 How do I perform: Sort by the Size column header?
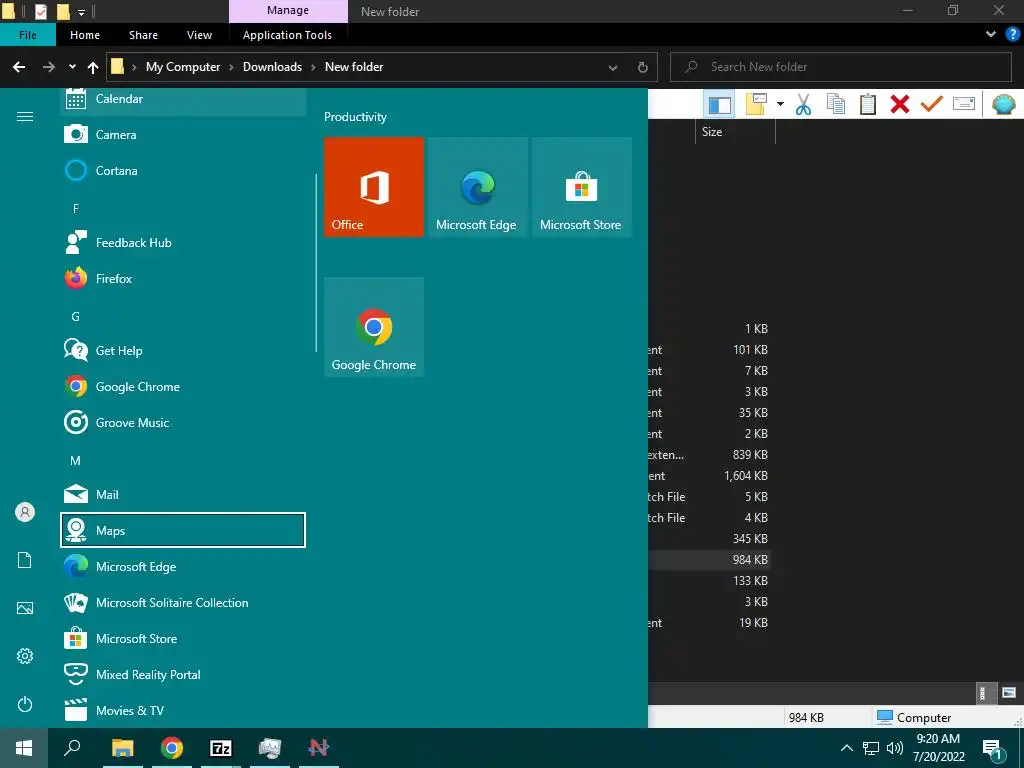coord(735,132)
